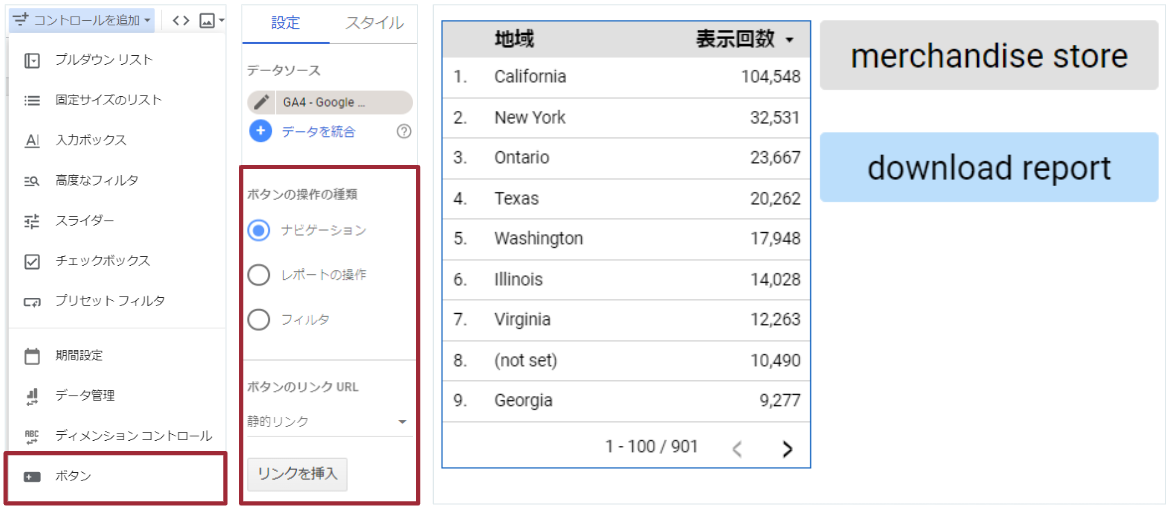Click the help question mark icon

tap(404, 131)
